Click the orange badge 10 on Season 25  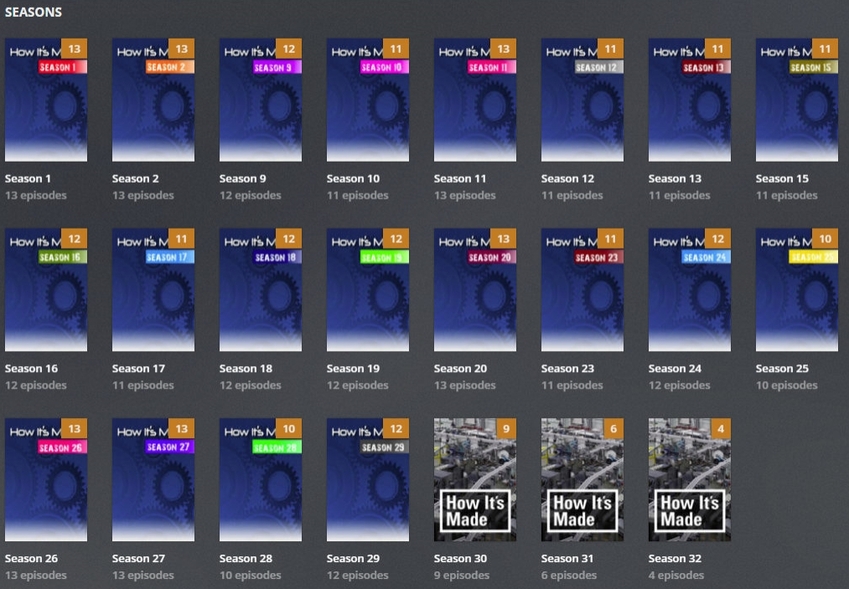point(825,239)
